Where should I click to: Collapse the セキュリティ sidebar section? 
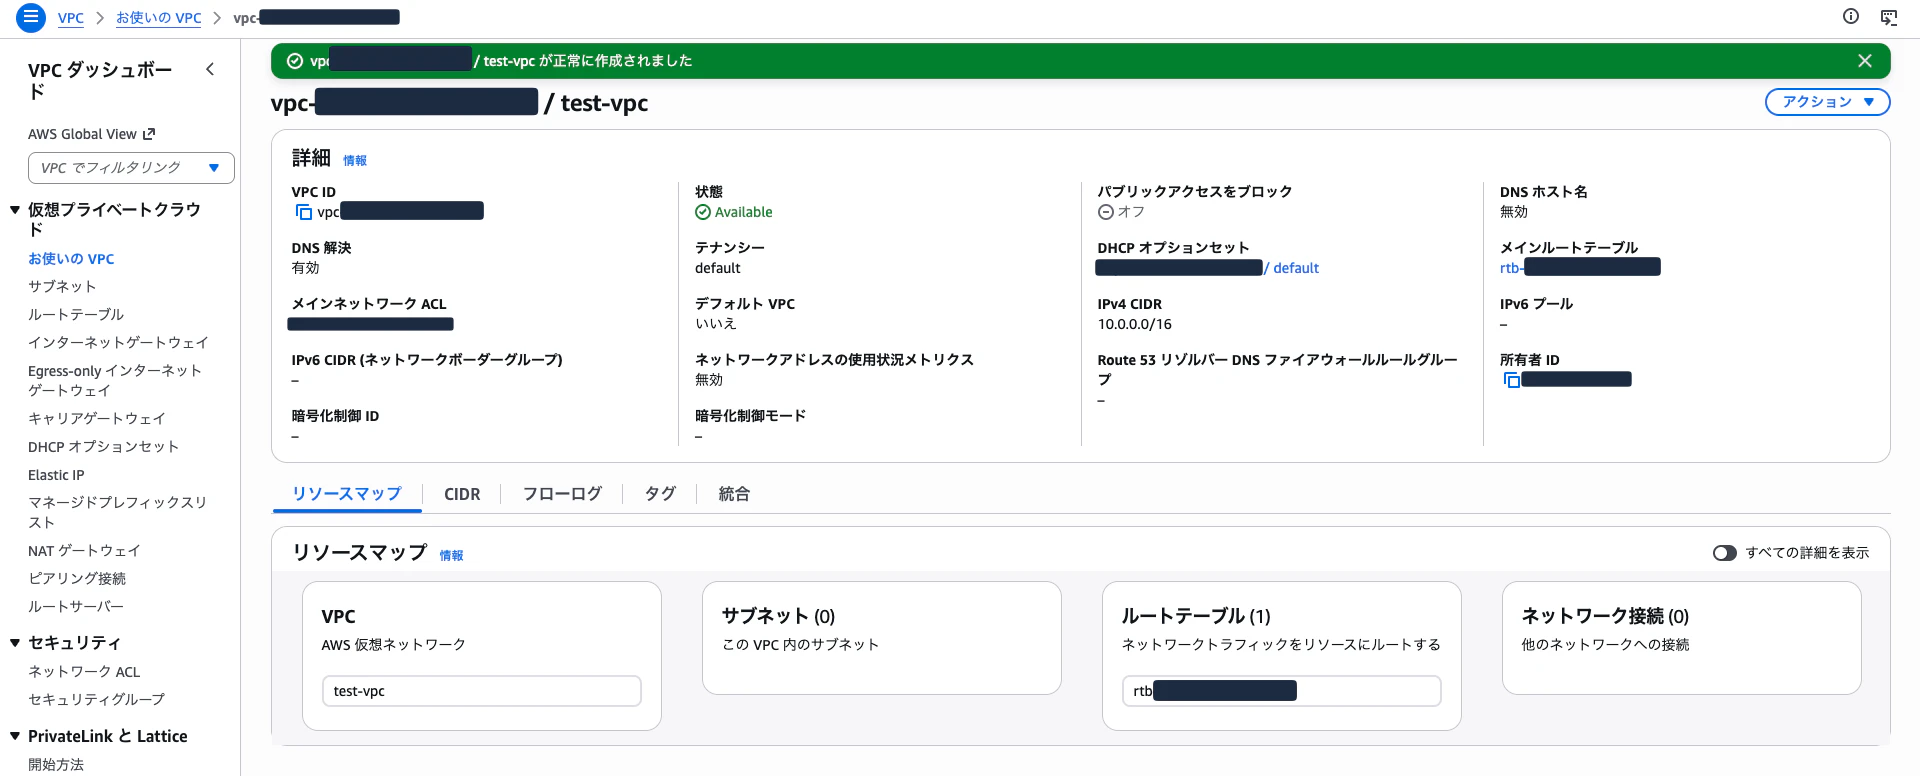click(x=15, y=643)
